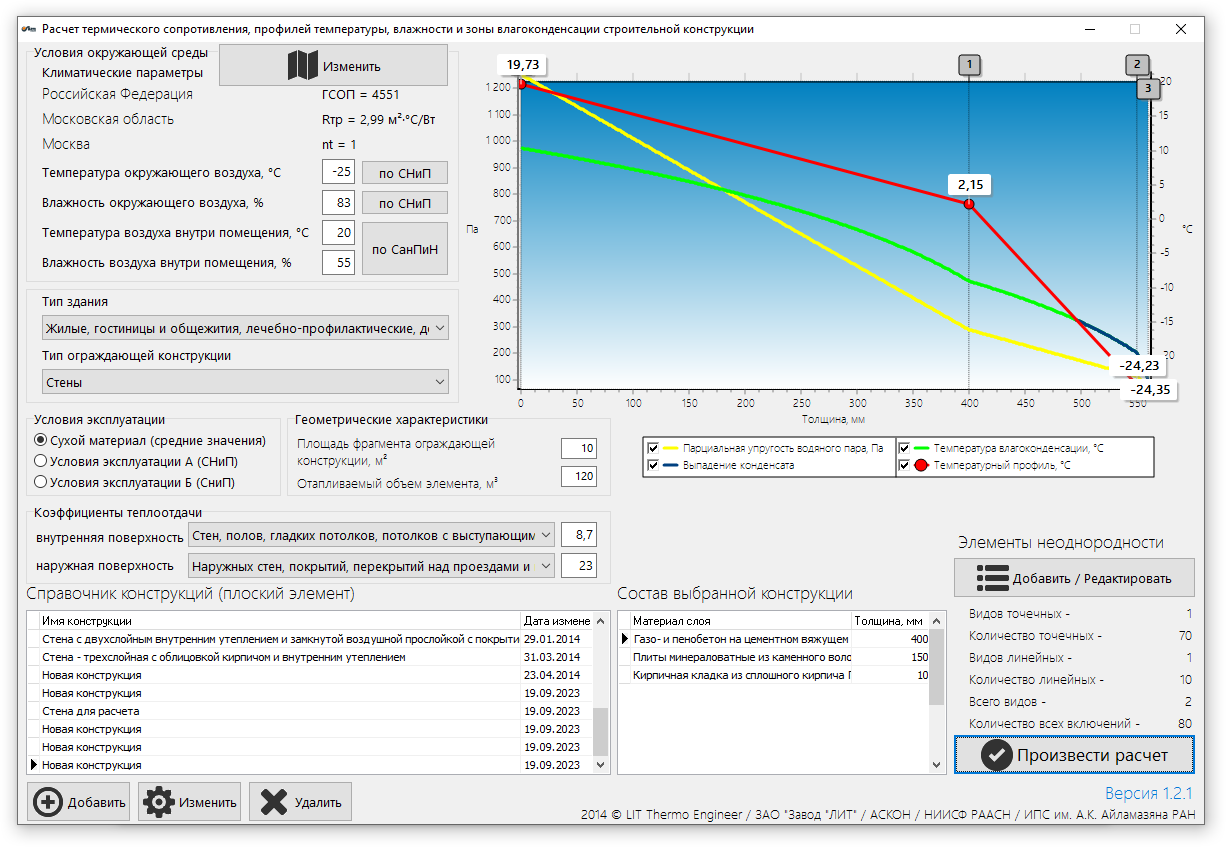1226x847 pixels.
Task: Click Добавить / Редактировать button
Action: [x=1074, y=578]
